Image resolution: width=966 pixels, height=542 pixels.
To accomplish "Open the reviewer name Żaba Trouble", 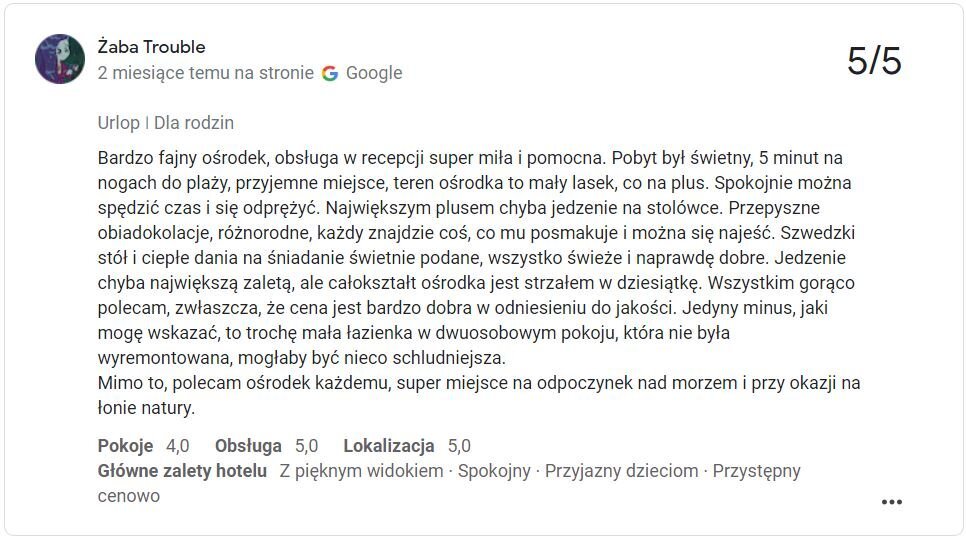I will pos(151,47).
